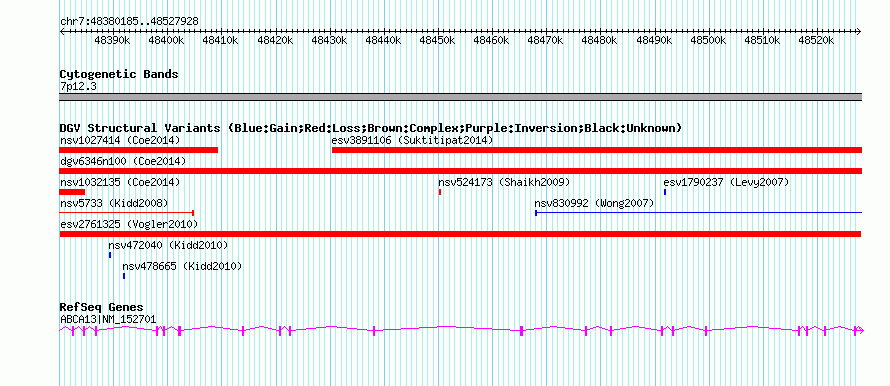Viewport: 890px width, 386px height.
Task: Click the 48430k ruler tick label
Action: click(329, 40)
